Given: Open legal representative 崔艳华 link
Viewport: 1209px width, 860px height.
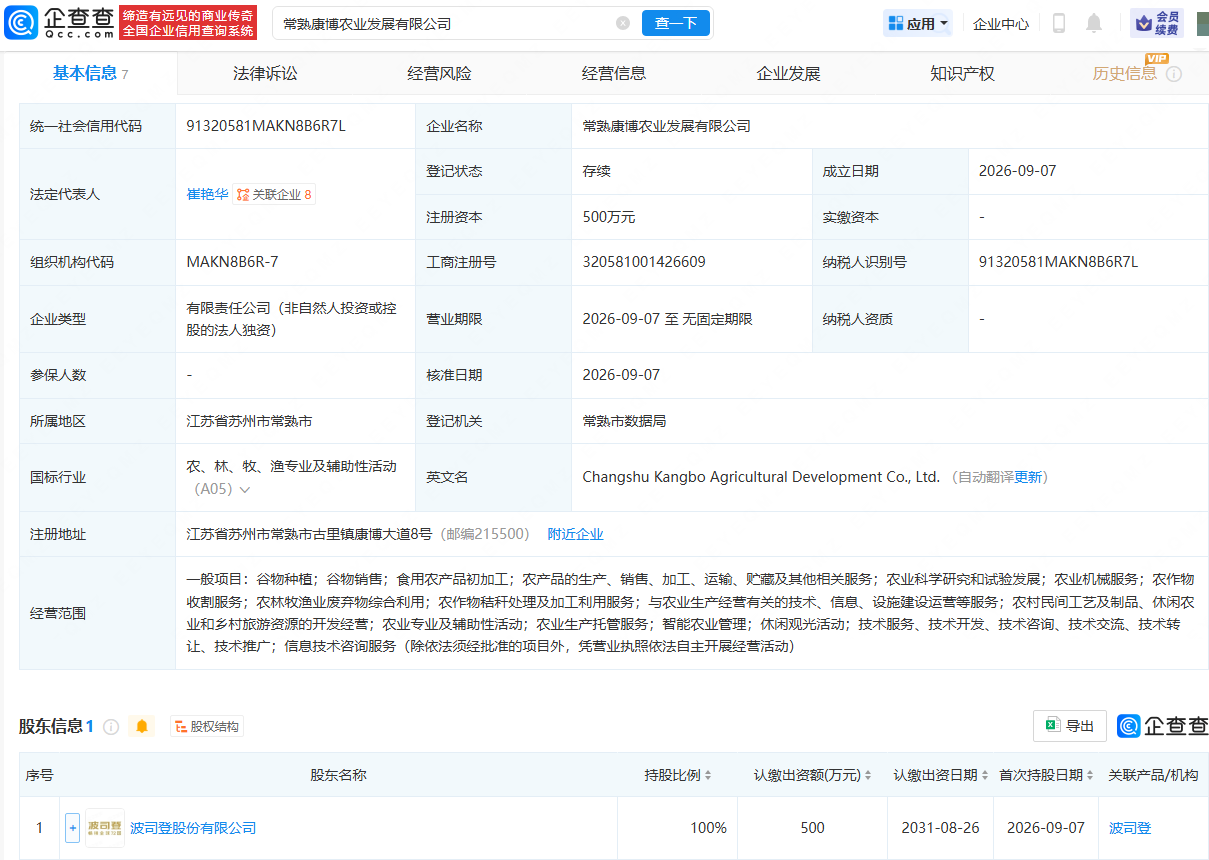Looking at the screenshot, I should tap(207, 194).
